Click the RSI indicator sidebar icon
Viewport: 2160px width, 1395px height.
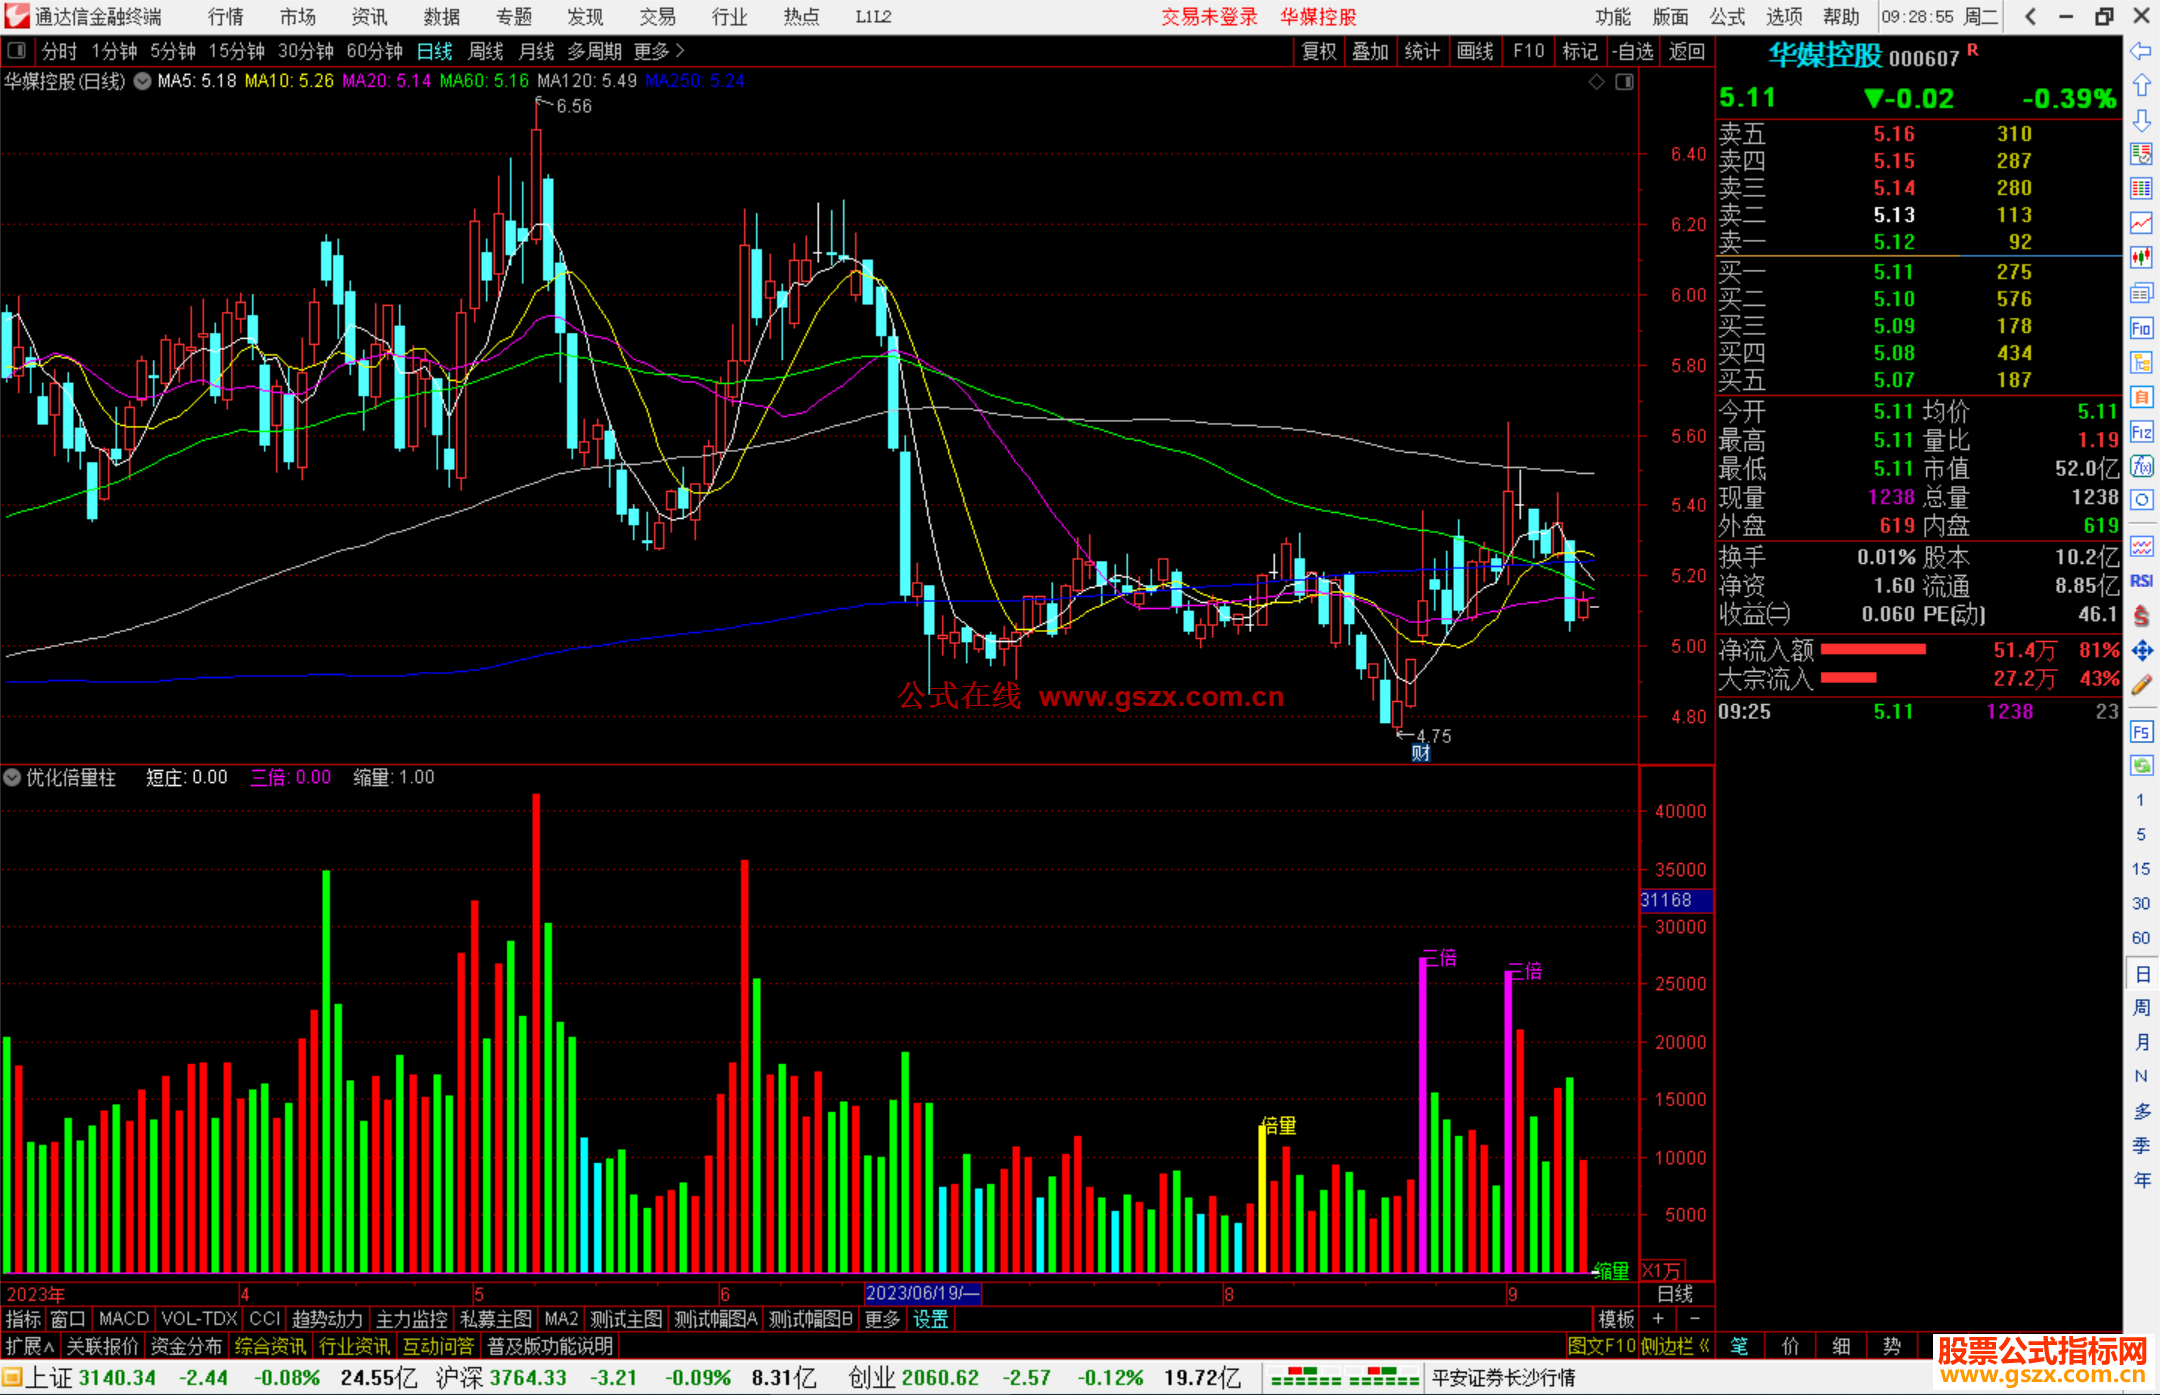(2141, 581)
